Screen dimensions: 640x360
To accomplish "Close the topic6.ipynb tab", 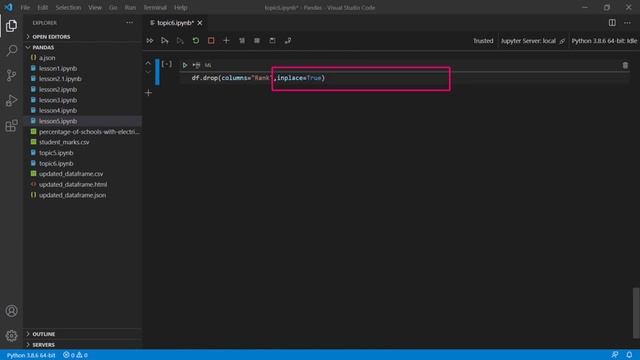I will tap(200, 23).
